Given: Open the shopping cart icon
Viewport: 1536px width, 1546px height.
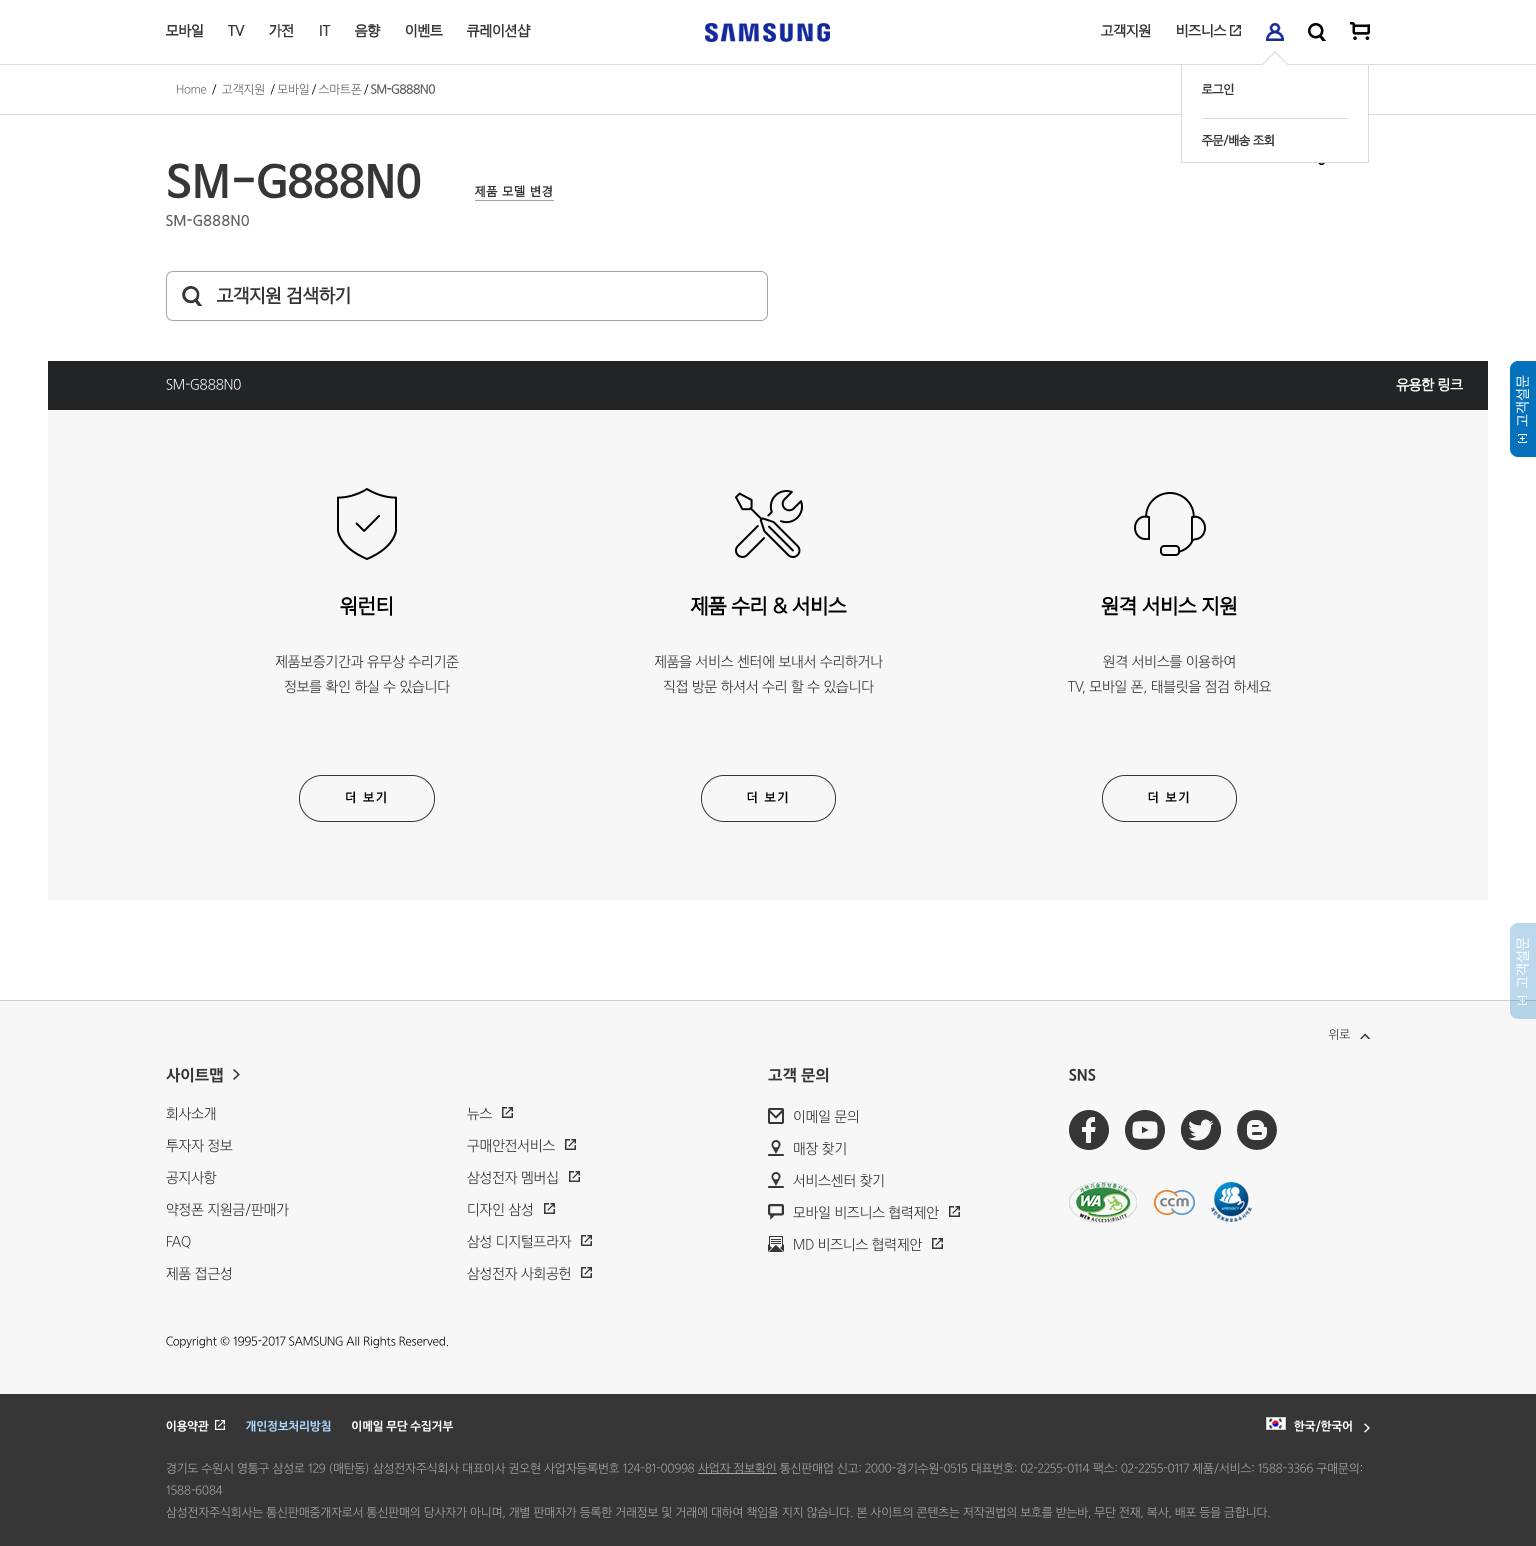Looking at the screenshot, I should (1360, 32).
